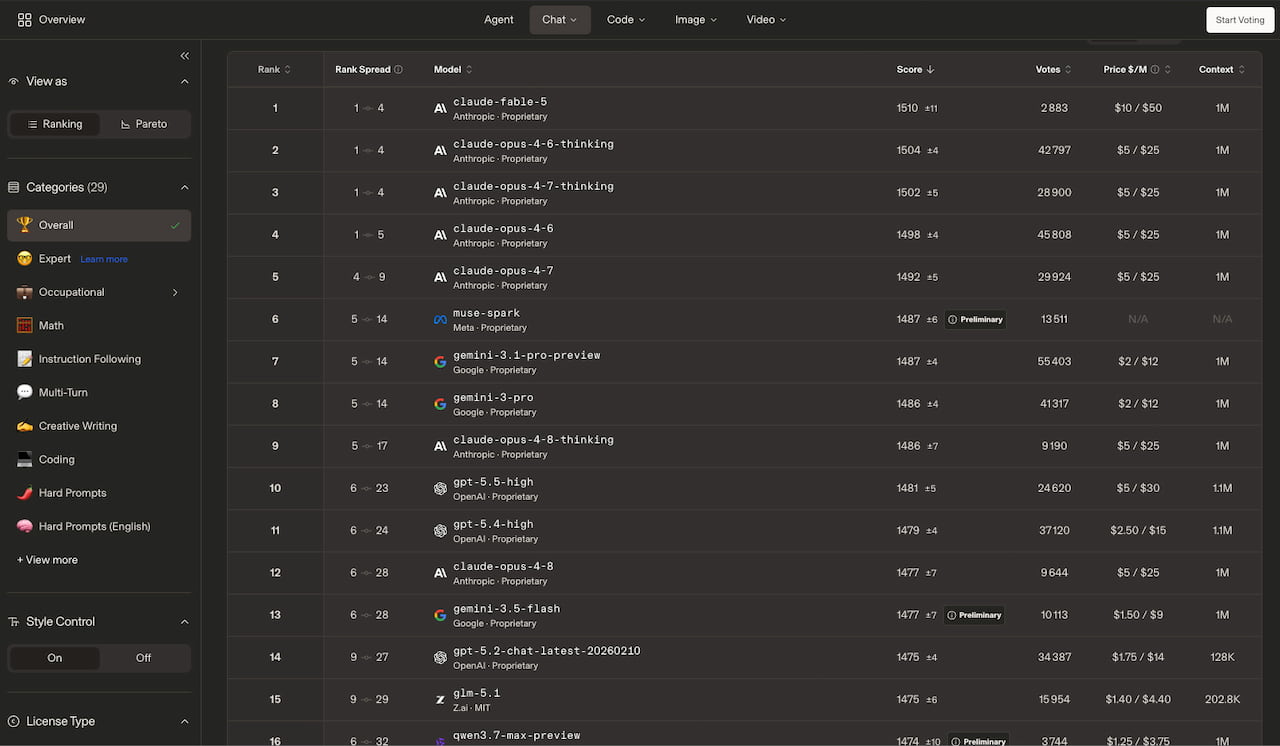The width and height of the screenshot is (1280, 746).
Task: Click the Preliminary badge on muse-spark row
Action: [x=975, y=320]
